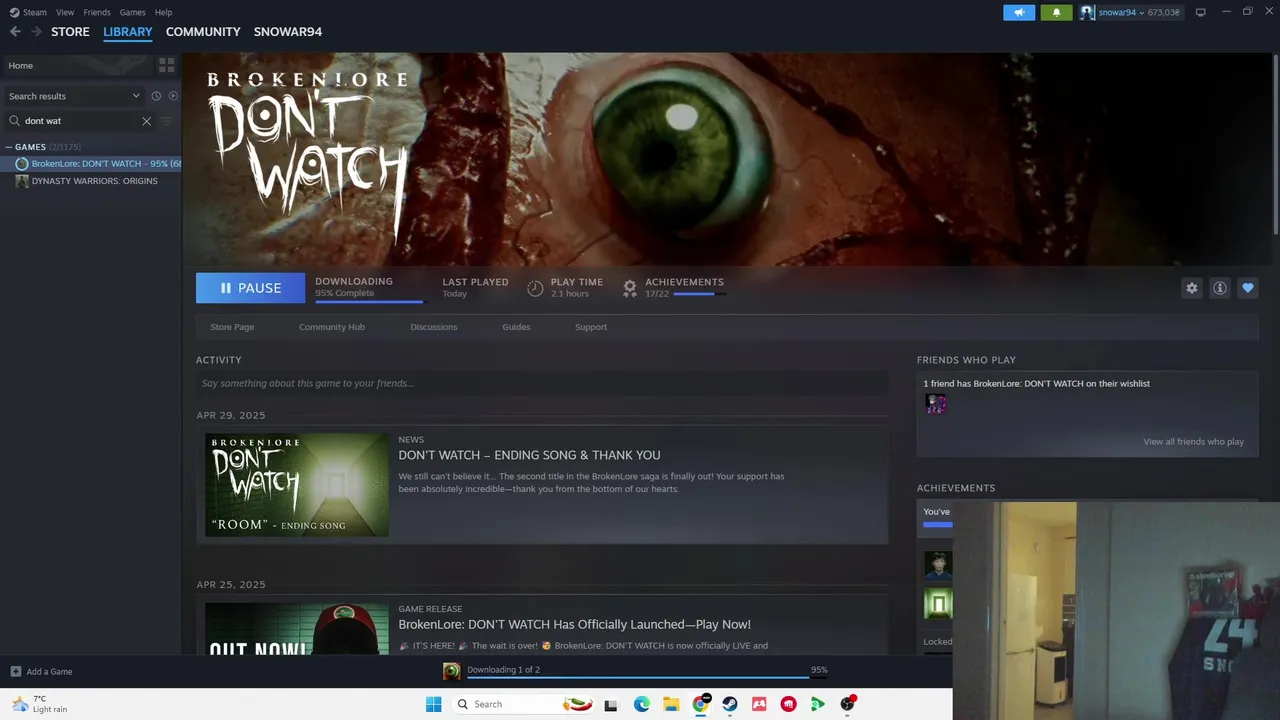Image resolution: width=1280 pixels, height=720 pixels.
Task: Click Add a Game label
Action: pyautogui.click(x=49, y=672)
